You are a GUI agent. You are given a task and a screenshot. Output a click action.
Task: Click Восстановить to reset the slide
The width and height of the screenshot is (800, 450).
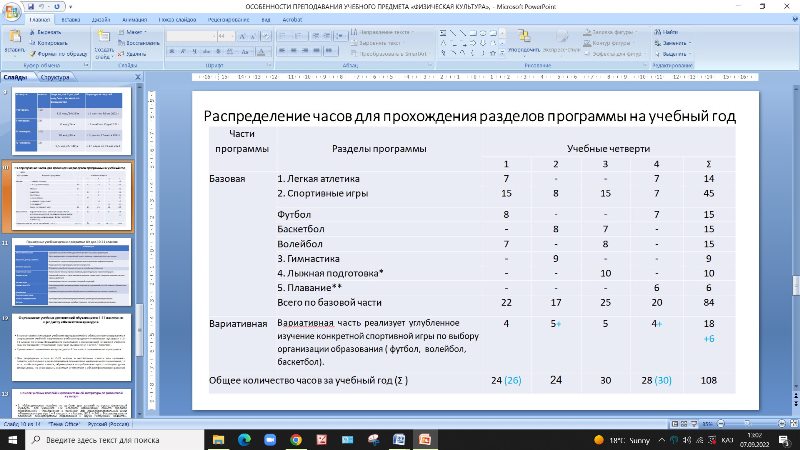click(138, 43)
